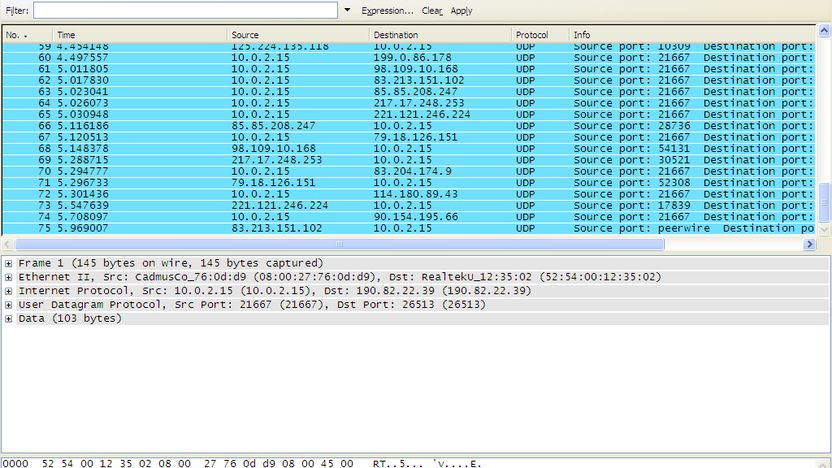Sort by Protocol column header
This screenshot has height=468, width=832.
pyautogui.click(x=540, y=34)
